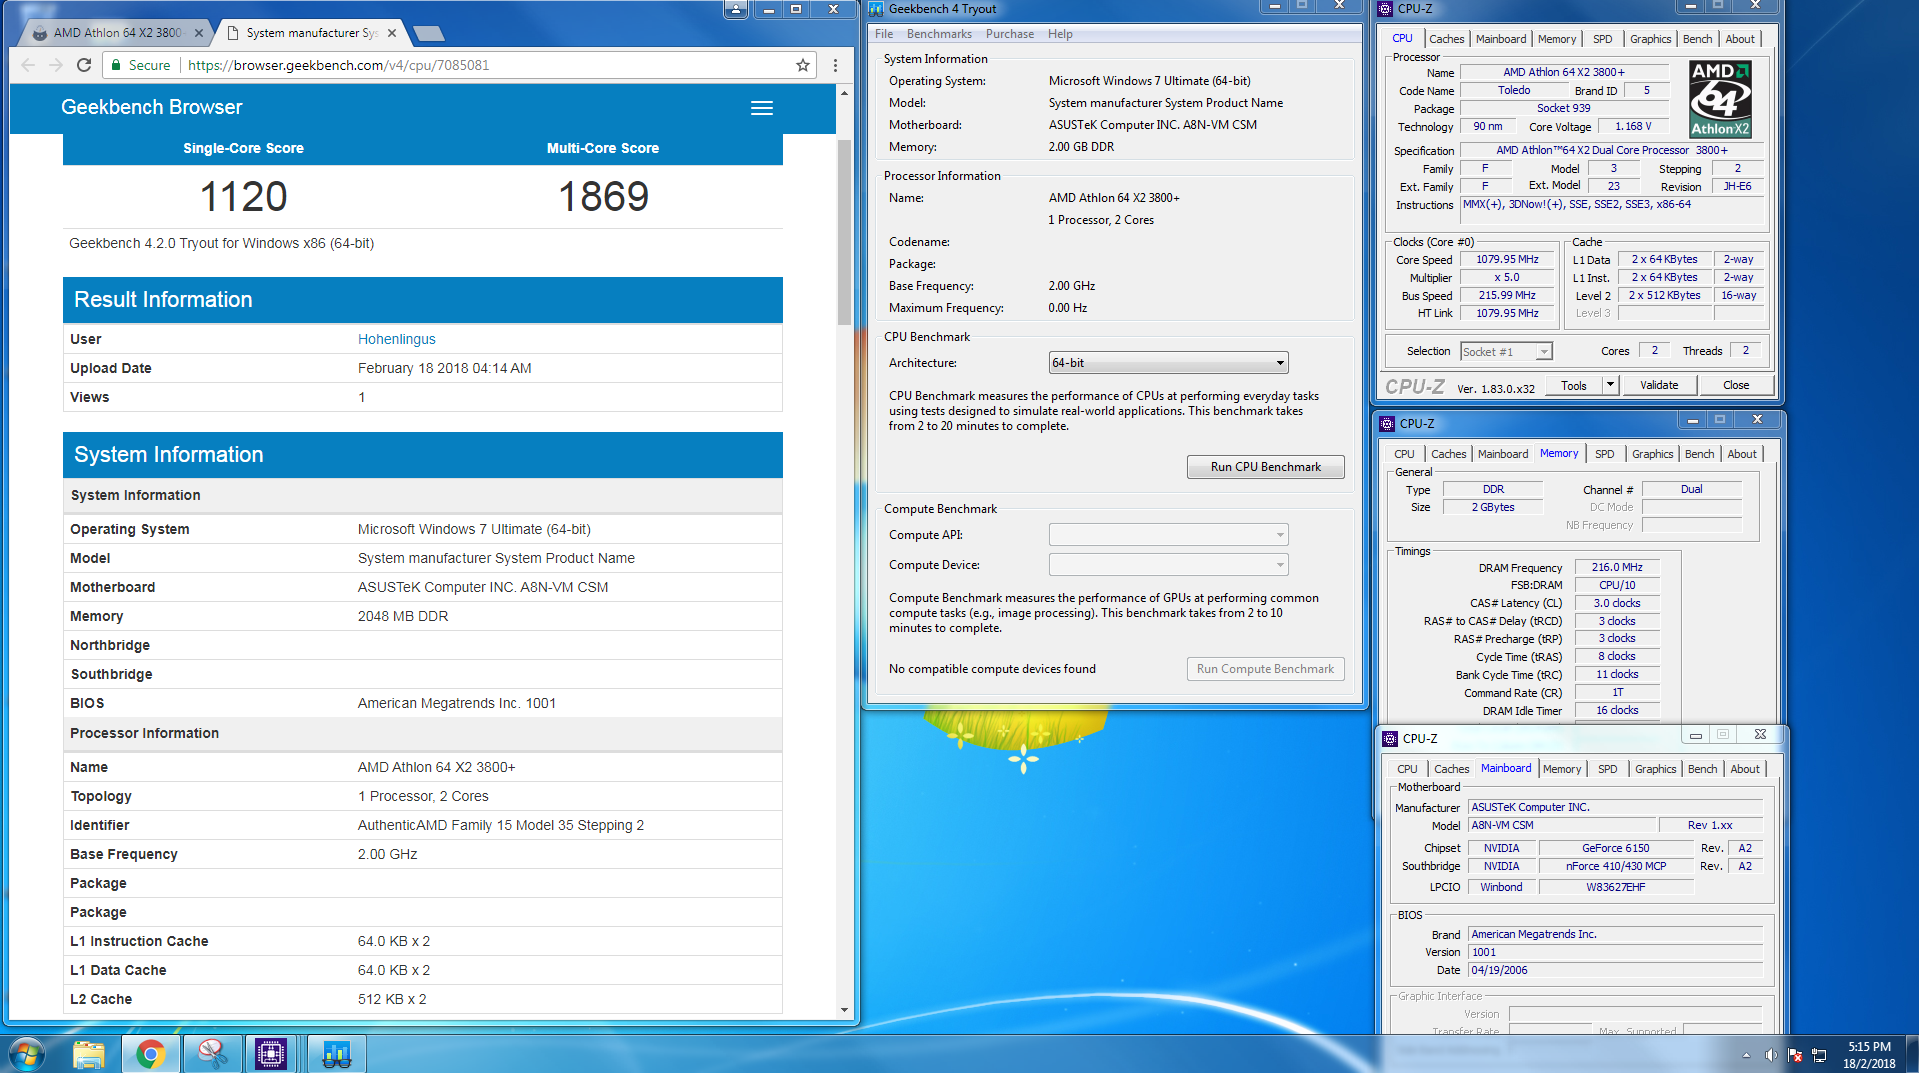Open the Geekbench File menu
Screen dimensions: 1919x1073
pyautogui.click(x=884, y=34)
